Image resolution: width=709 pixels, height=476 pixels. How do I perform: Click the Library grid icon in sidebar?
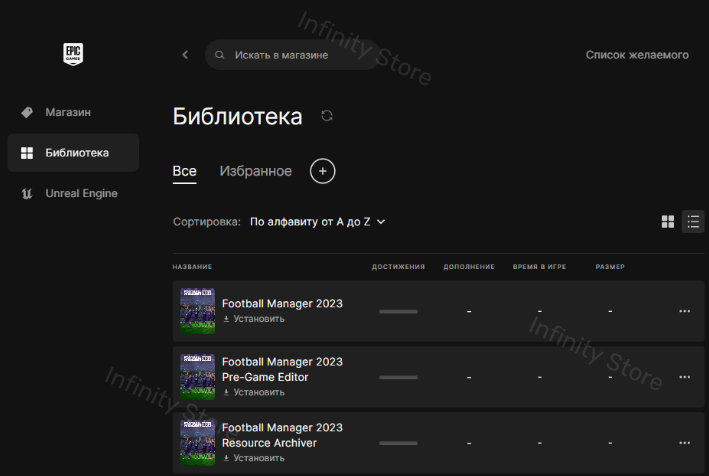pos(27,153)
